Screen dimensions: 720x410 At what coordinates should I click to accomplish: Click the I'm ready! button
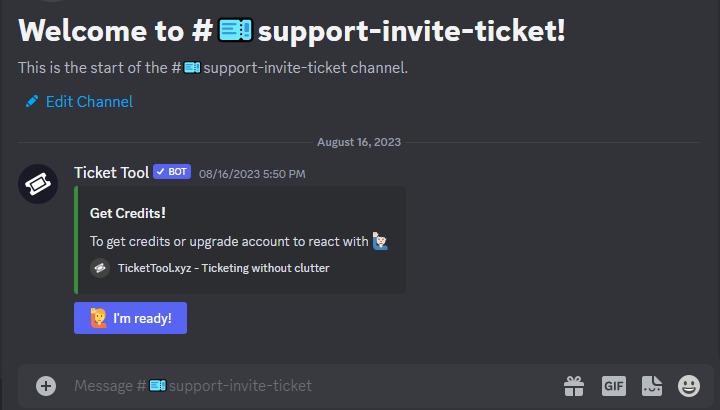(x=130, y=318)
